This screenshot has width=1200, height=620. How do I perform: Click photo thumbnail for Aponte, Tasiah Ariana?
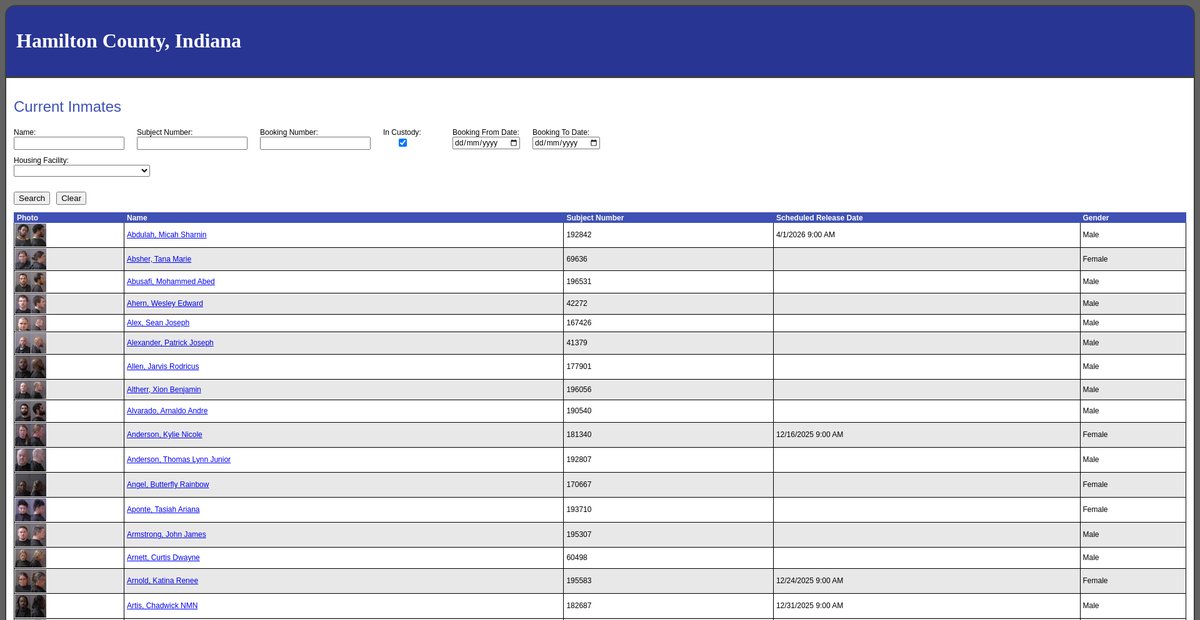pyautogui.click(x=30, y=510)
